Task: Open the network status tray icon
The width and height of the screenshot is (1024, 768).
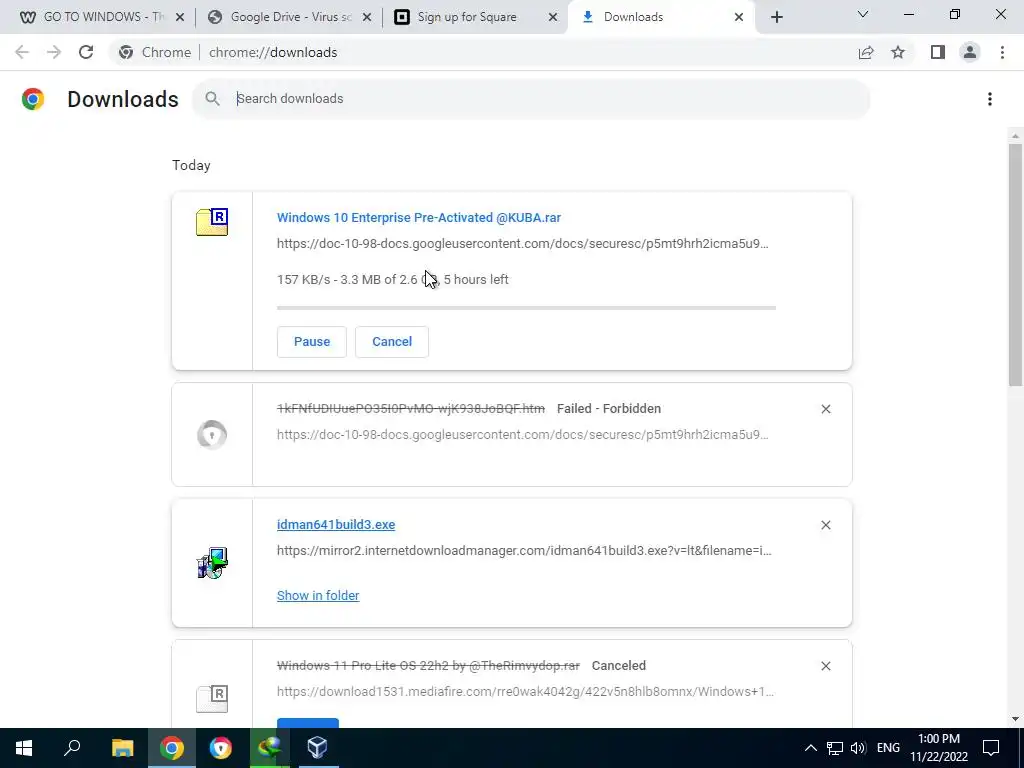Action: pyautogui.click(x=835, y=748)
